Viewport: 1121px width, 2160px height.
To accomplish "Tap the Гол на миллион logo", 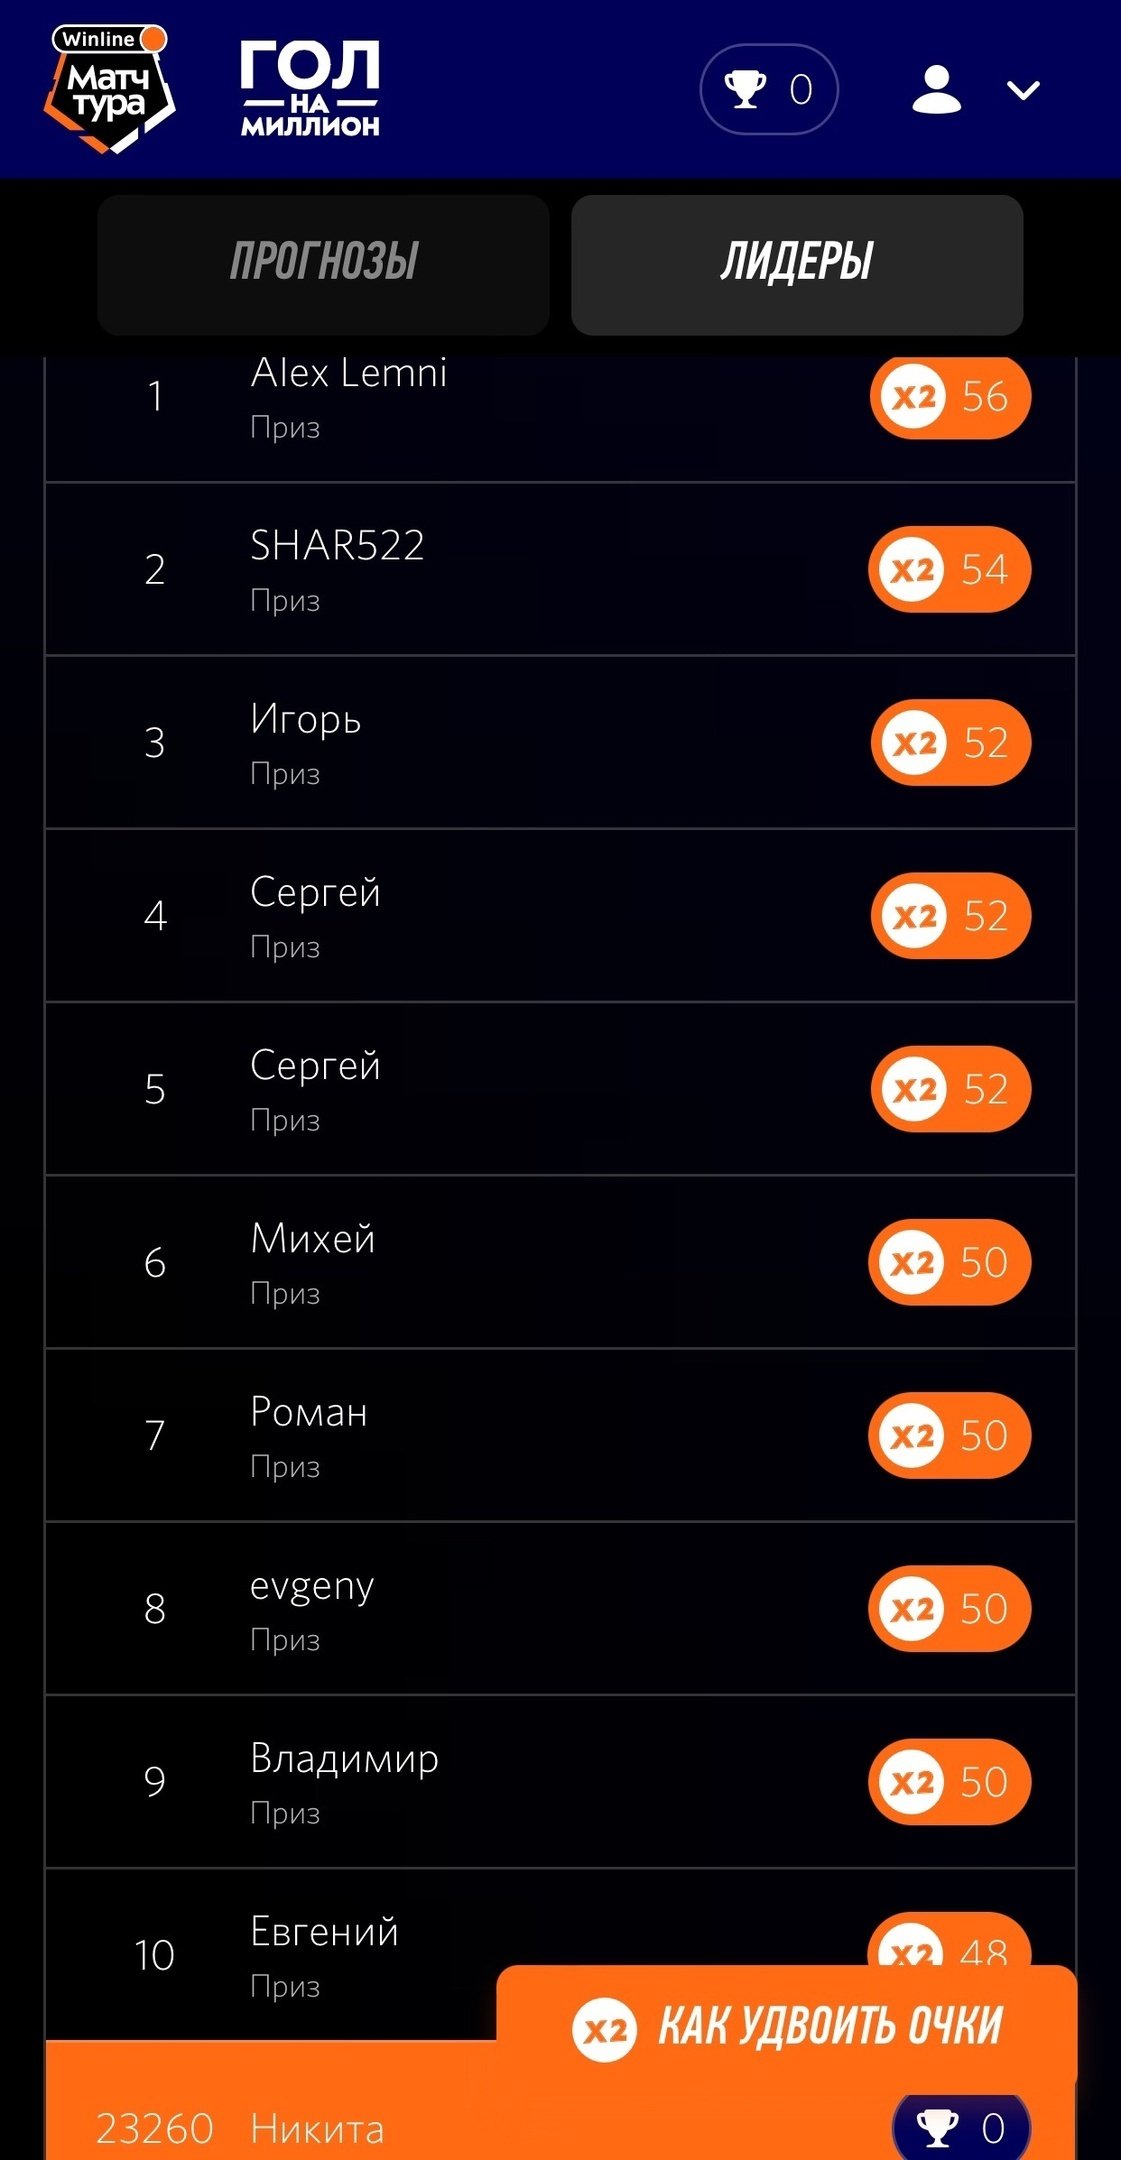I will pos(310,89).
